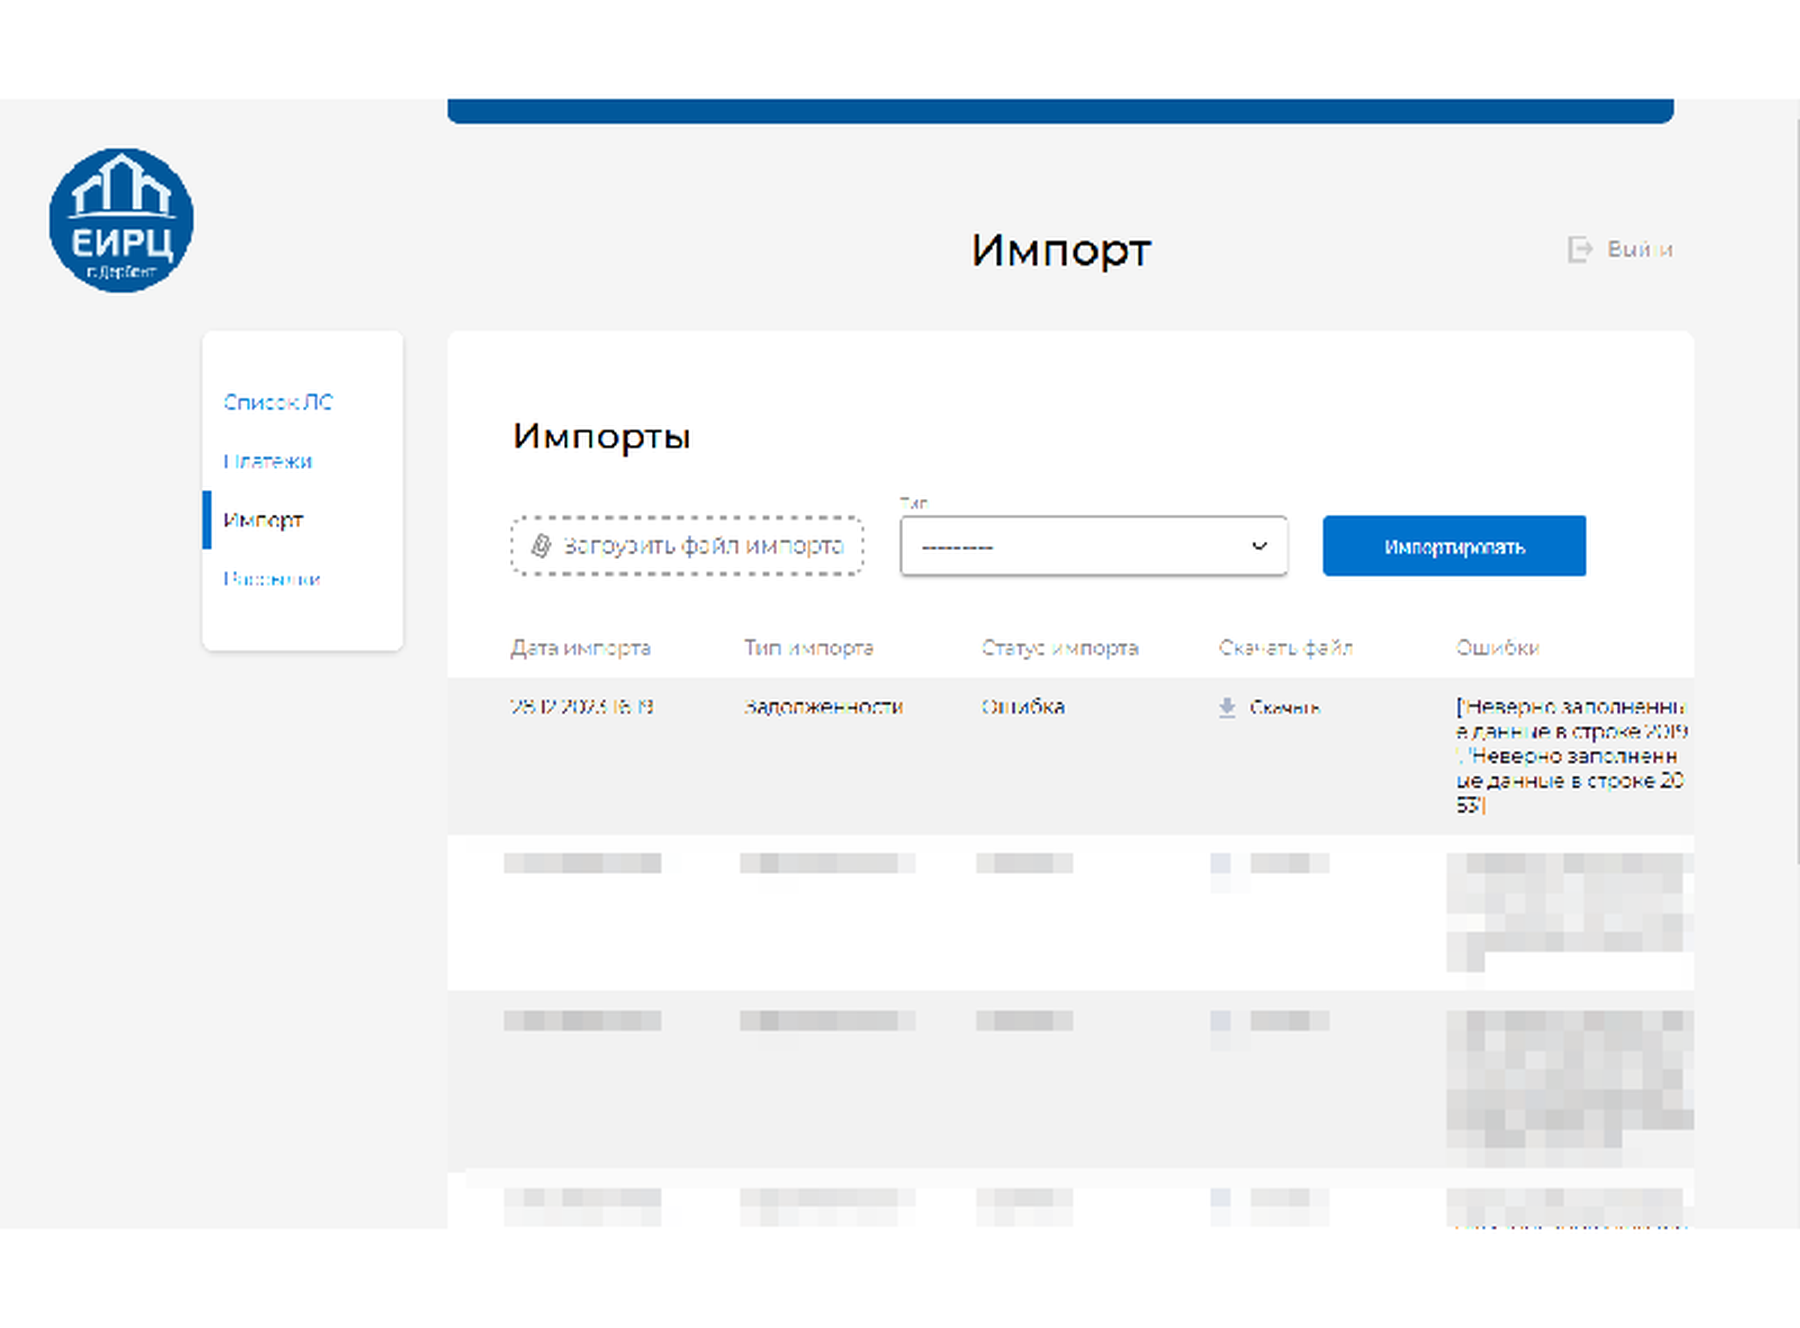Viewport: 1800px width, 1328px height.
Task: Click the Тип импорта column header
Action: (x=809, y=648)
